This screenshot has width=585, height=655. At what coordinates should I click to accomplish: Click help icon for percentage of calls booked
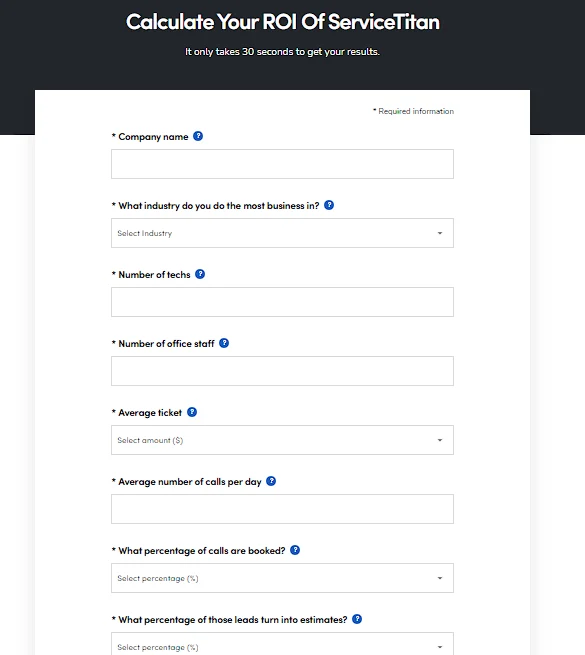(295, 550)
